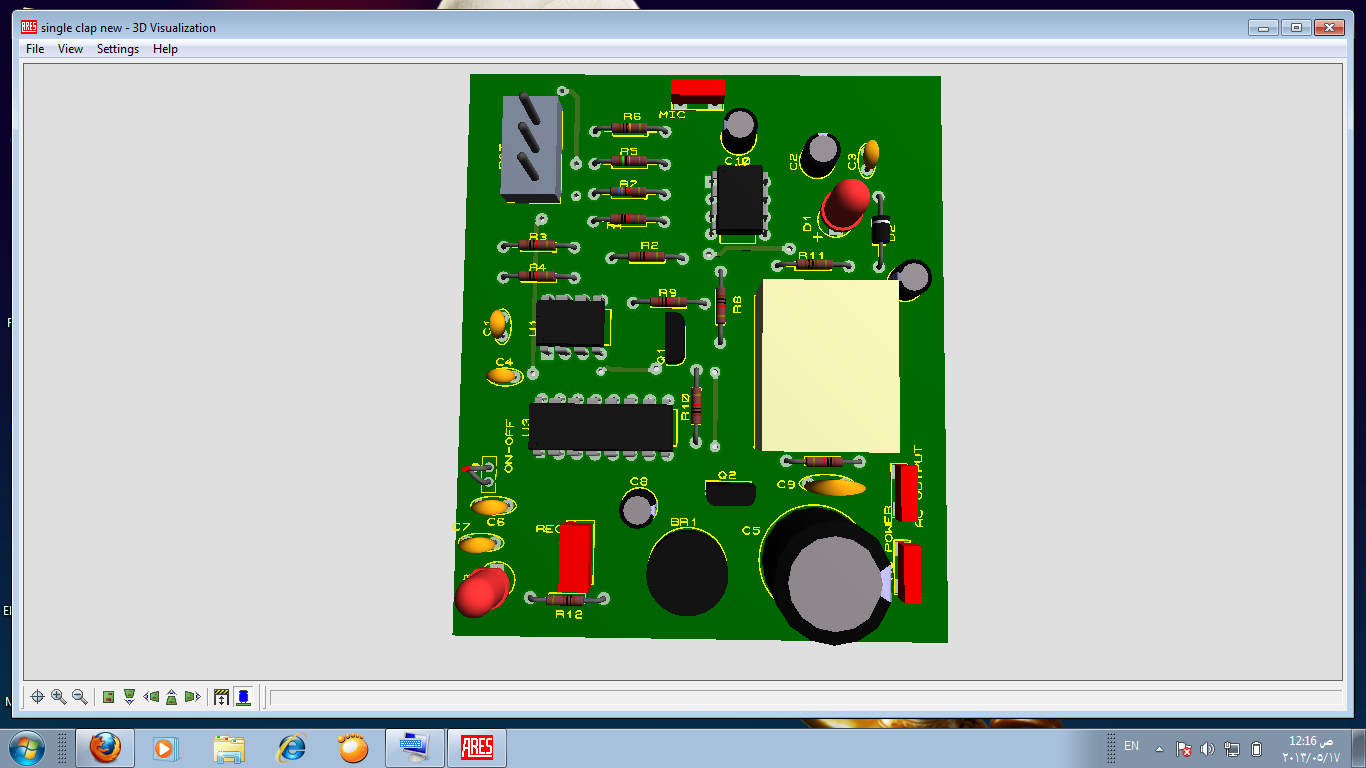Open the taskbar clock showing 12:16
This screenshot has height=768, width=1366.
tap(1310, 748)
